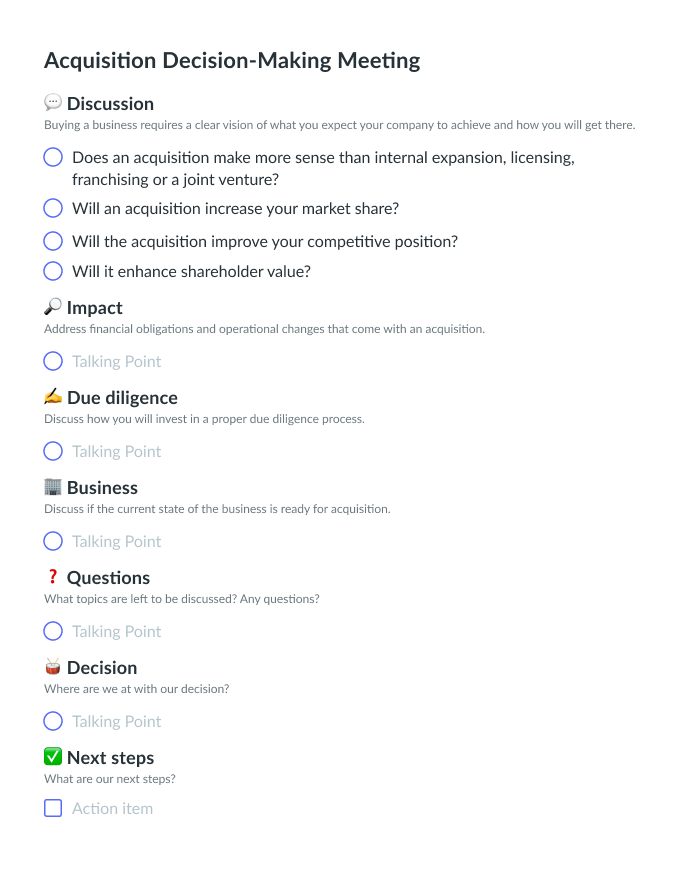This screenshot has height=872, width=684.
Task: Click the Acquisition Decision-Making Meeting title
Action: (232, 60)
